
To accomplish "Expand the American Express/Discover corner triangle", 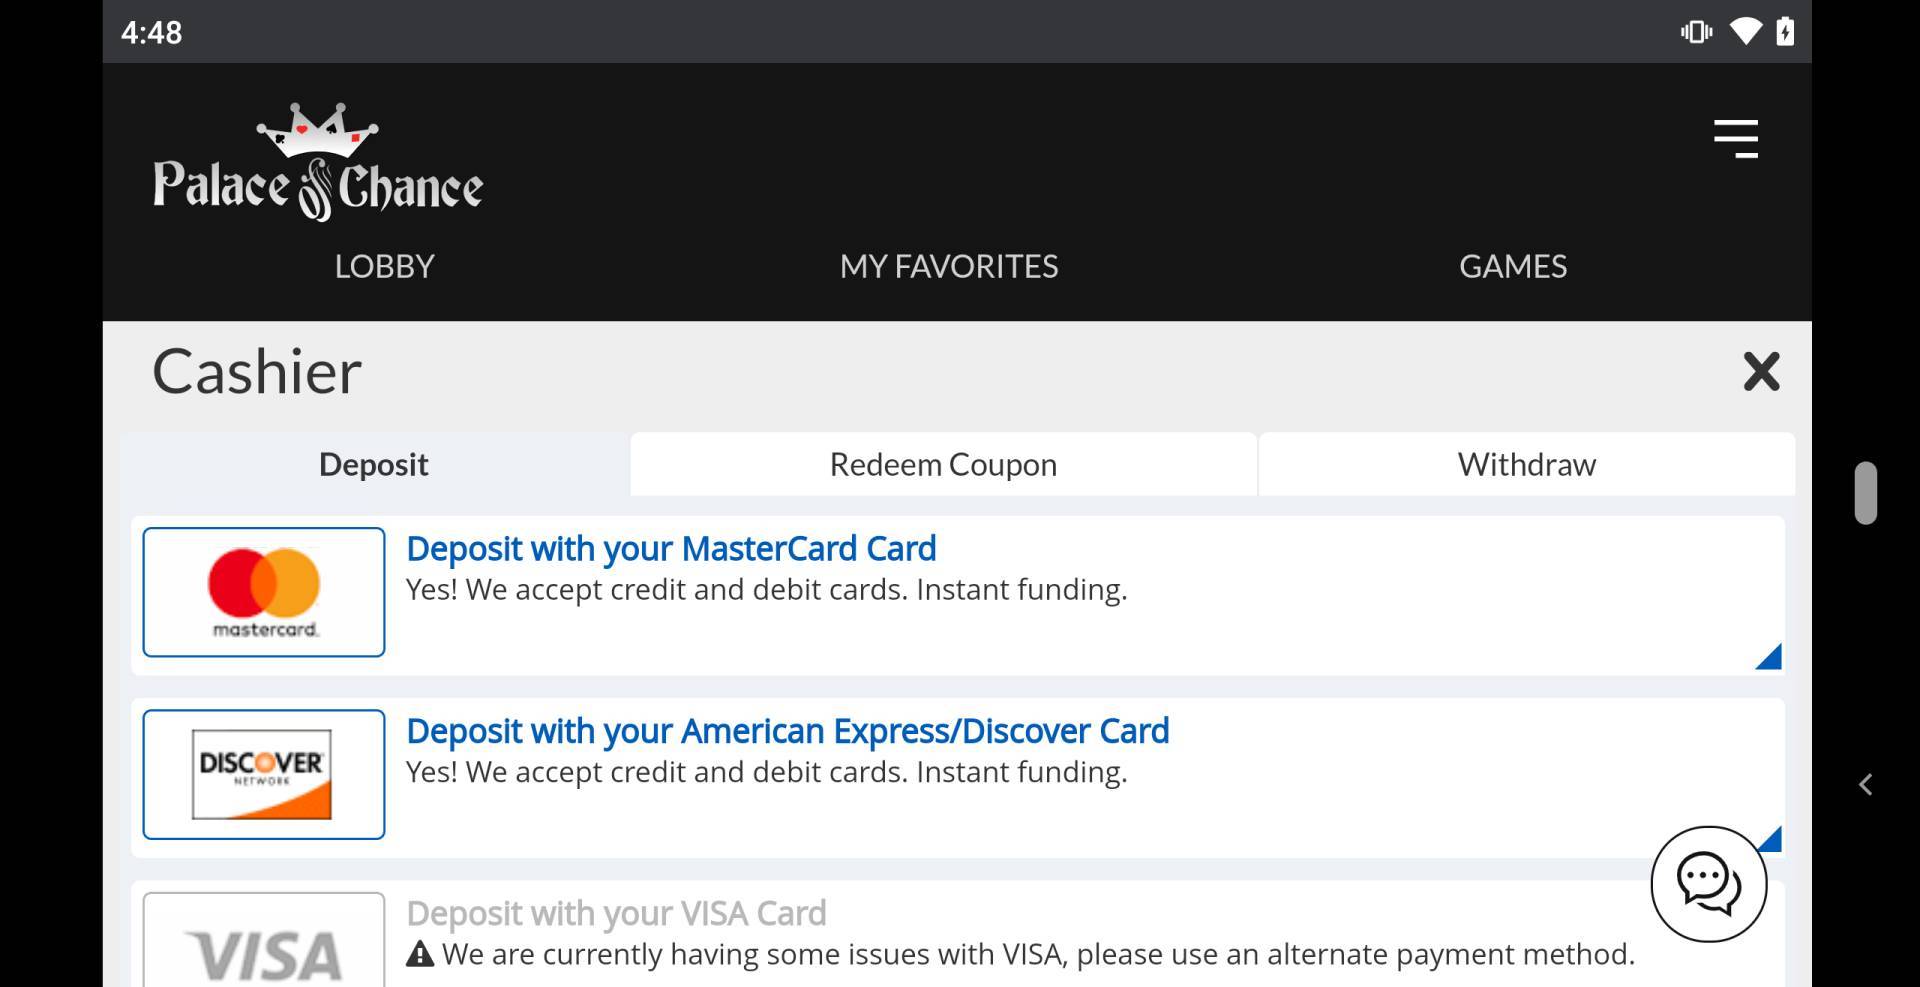I will coord(1771,838).
